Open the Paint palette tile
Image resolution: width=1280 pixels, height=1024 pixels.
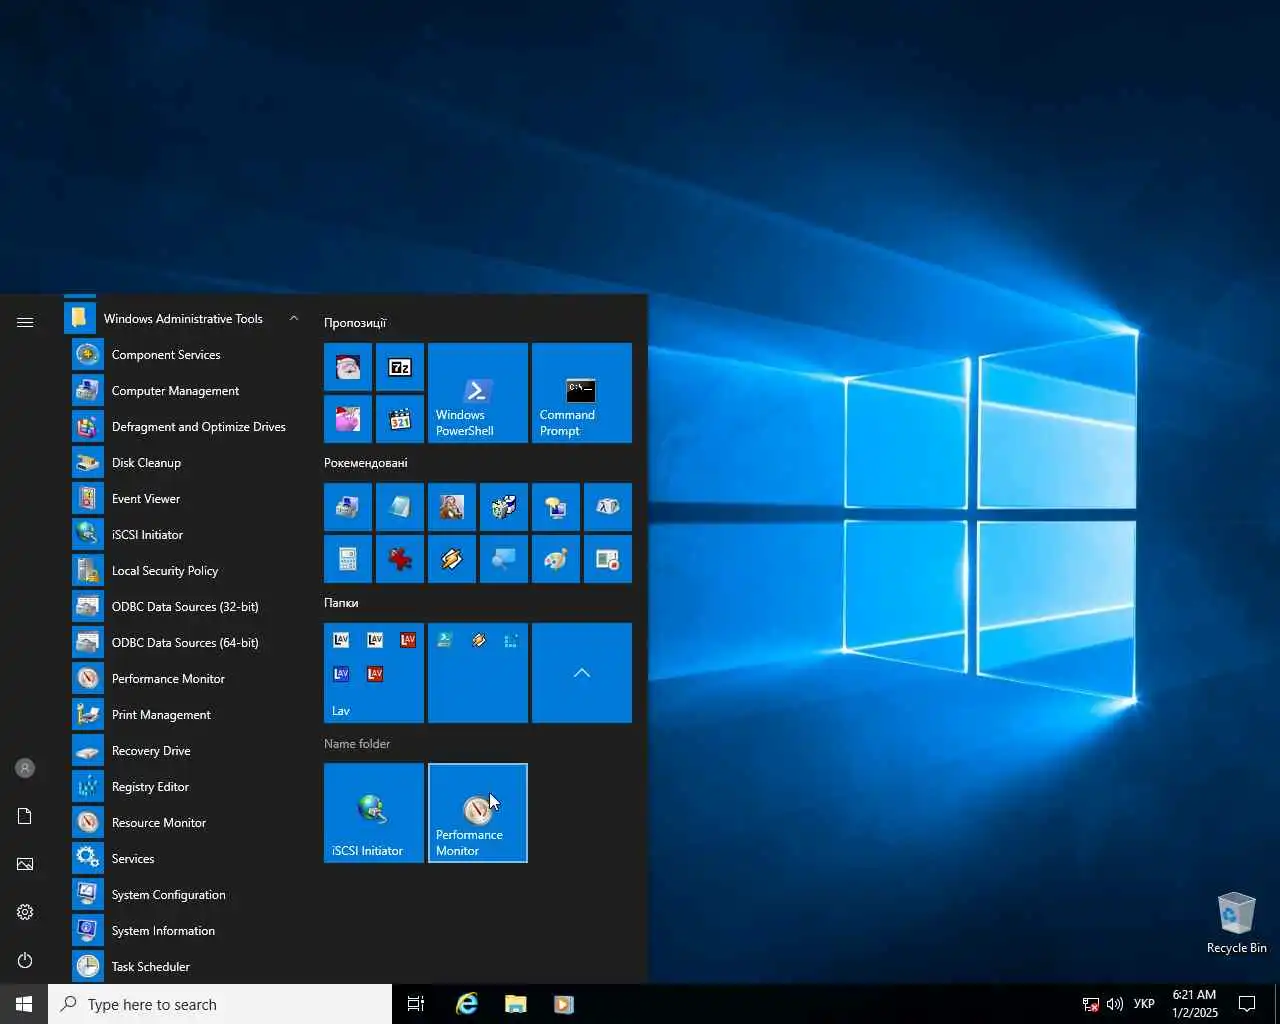[556, 559]
